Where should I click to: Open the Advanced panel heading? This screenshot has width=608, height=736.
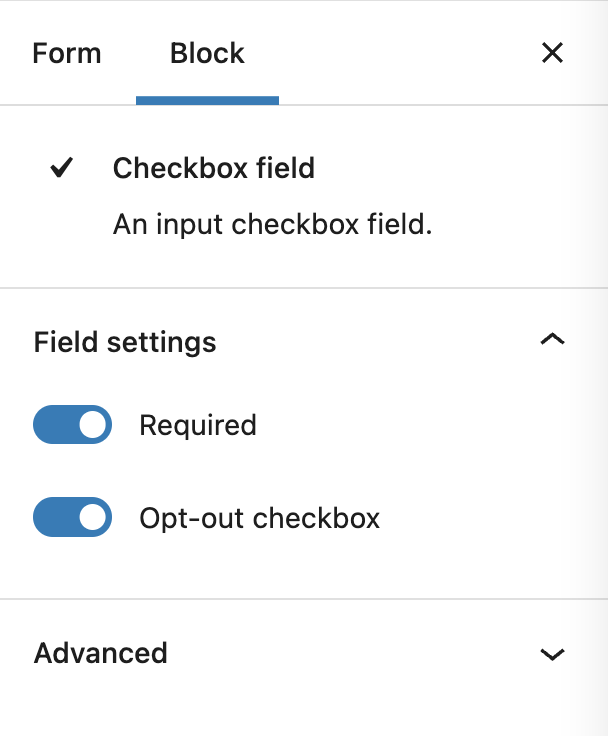click(100, 653)
